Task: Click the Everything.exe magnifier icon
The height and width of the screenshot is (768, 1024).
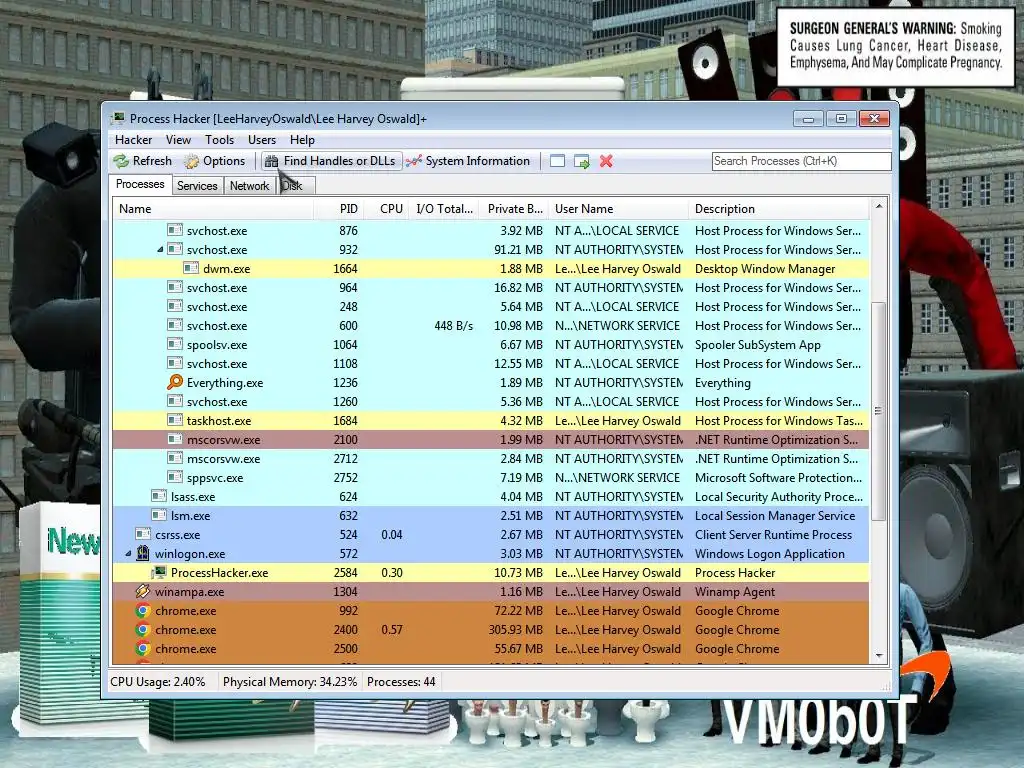Action: pyautogui.click(x=174, y=383)
